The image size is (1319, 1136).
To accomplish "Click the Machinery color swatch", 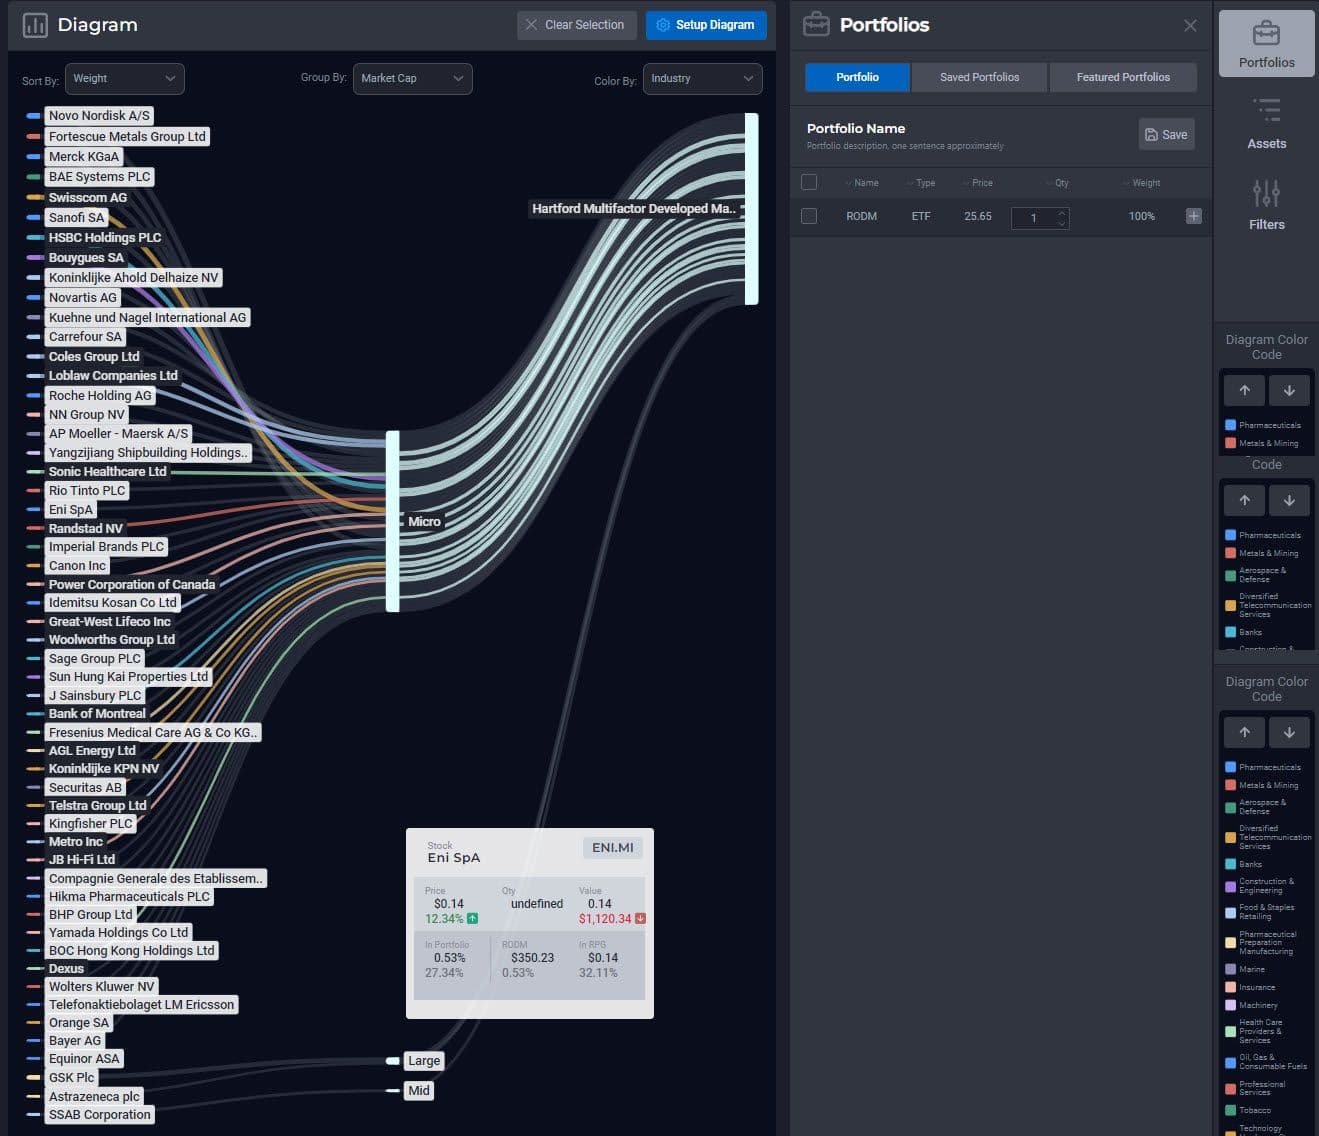I will (1230, 1005).
